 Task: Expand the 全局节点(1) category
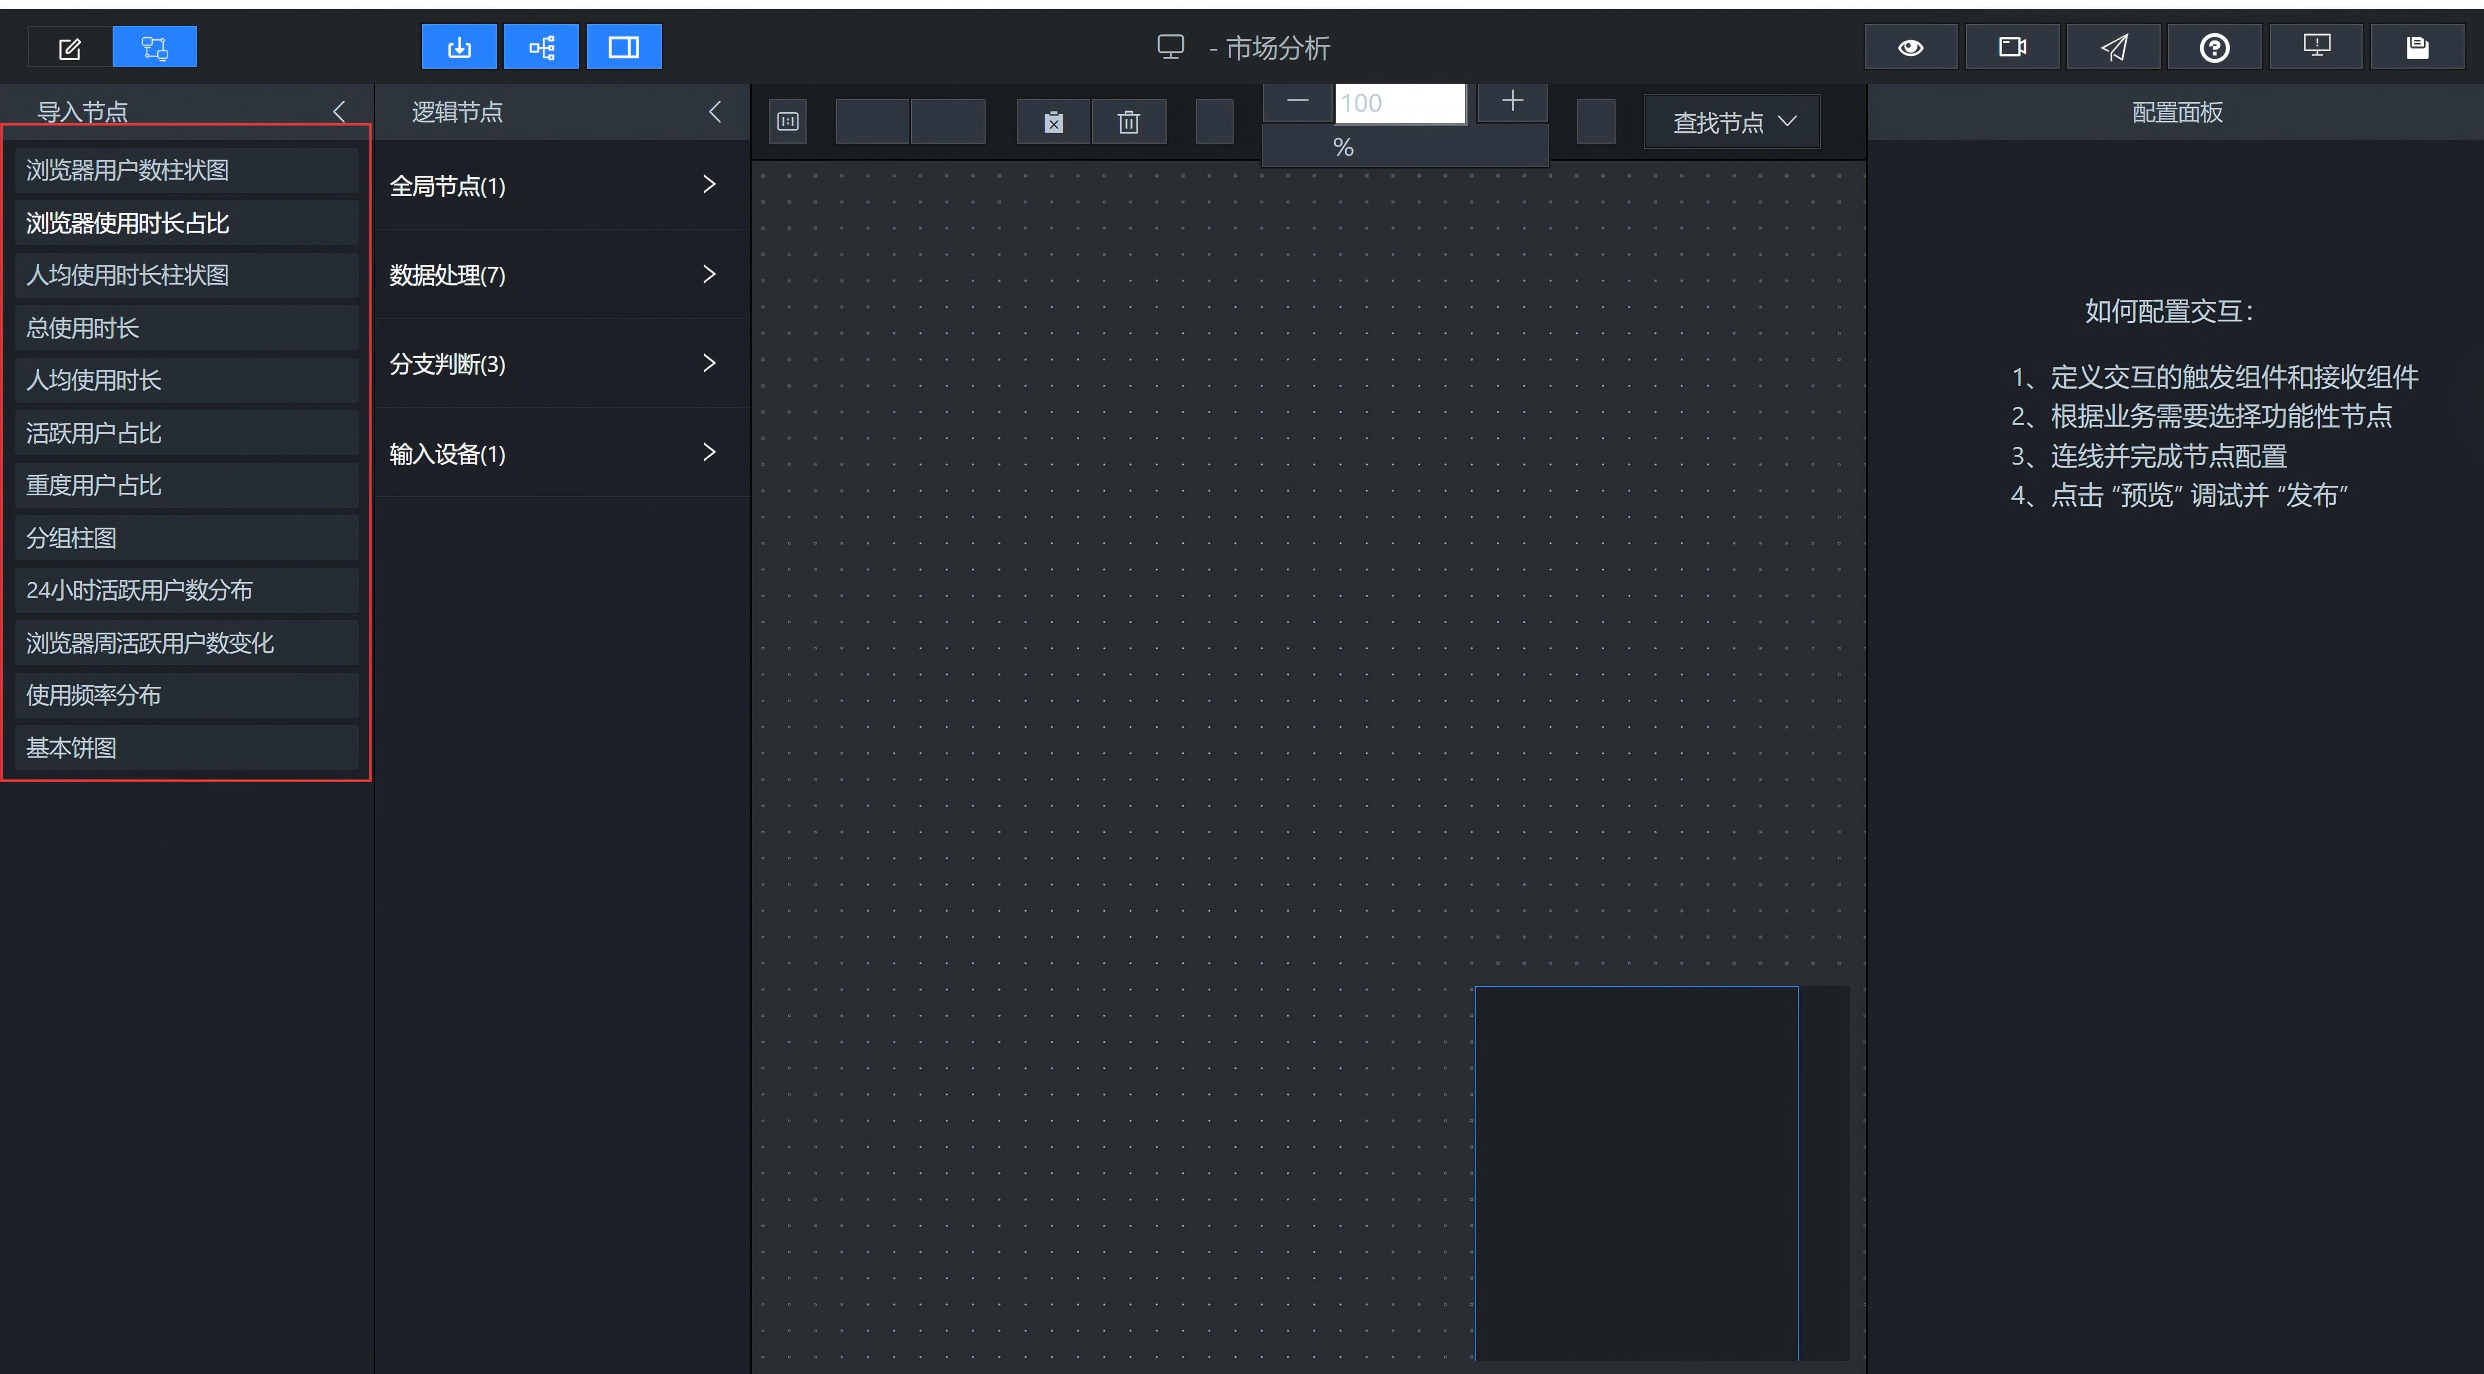point(562,186)
